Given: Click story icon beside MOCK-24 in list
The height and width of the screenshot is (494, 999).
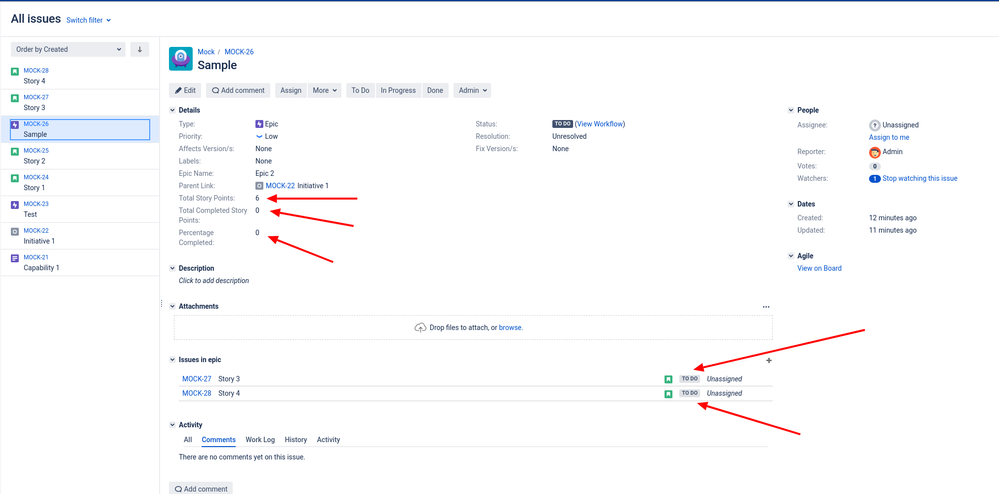Looking at the screenshot, I should click(x=15, y=178).
